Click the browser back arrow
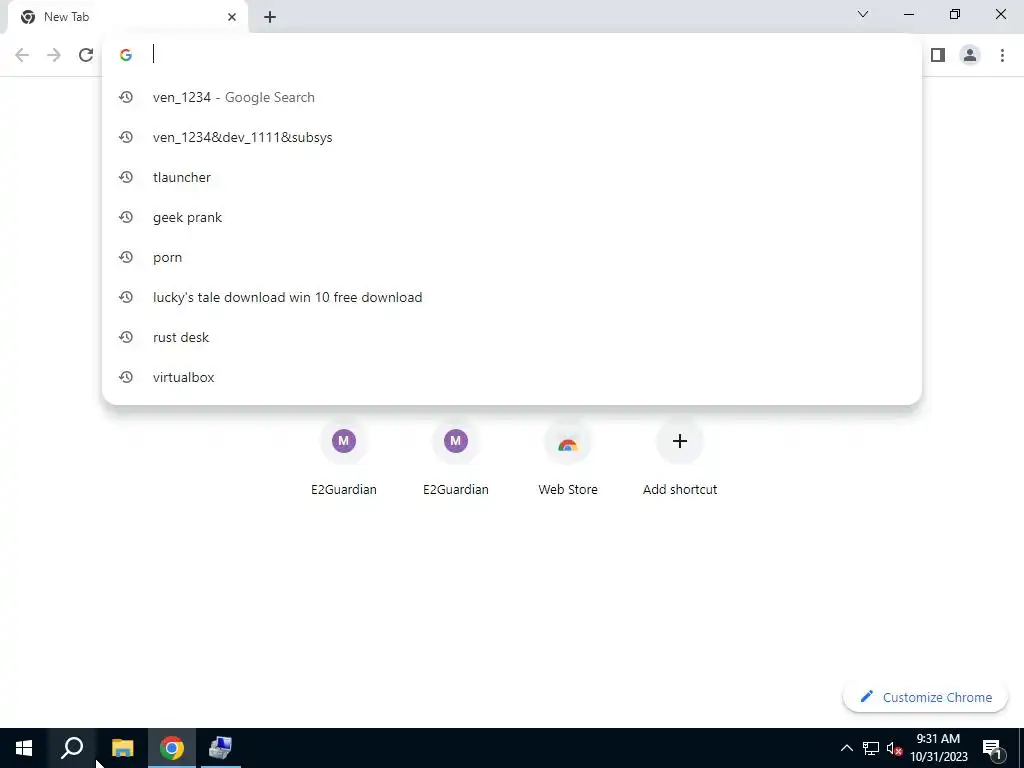 (22, 55)
